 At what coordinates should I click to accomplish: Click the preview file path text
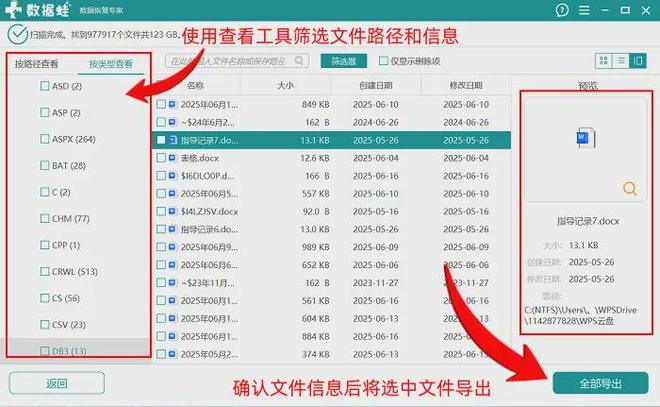click(x=580, y=315)
